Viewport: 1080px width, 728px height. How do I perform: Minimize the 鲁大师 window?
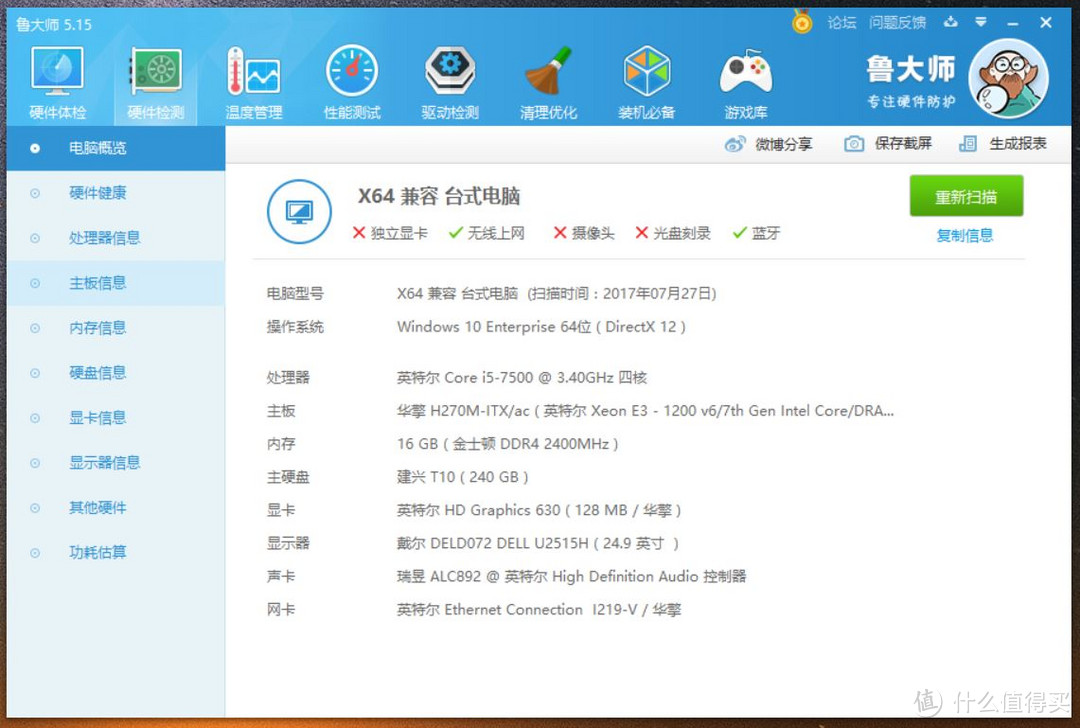pos(1012,23)
